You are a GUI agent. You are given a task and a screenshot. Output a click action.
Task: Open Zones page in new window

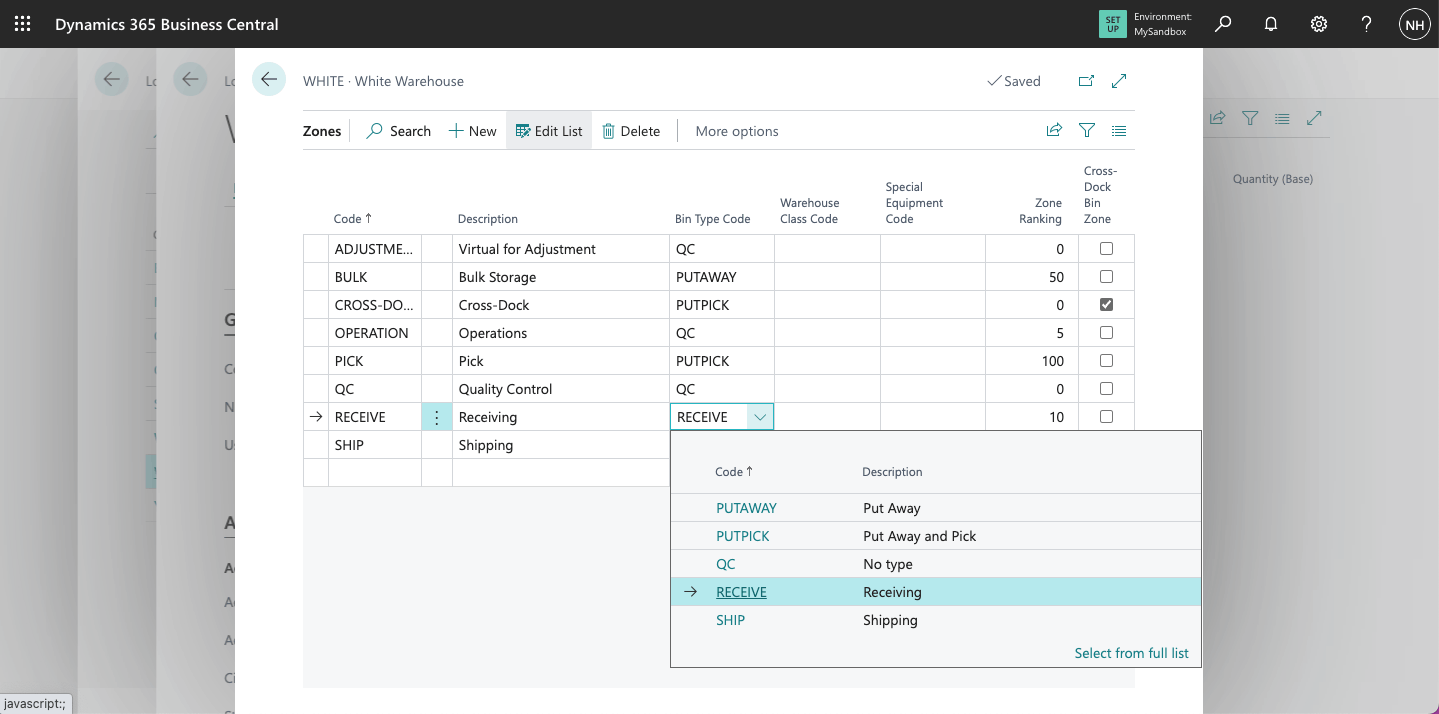(x=1086, y=81)
